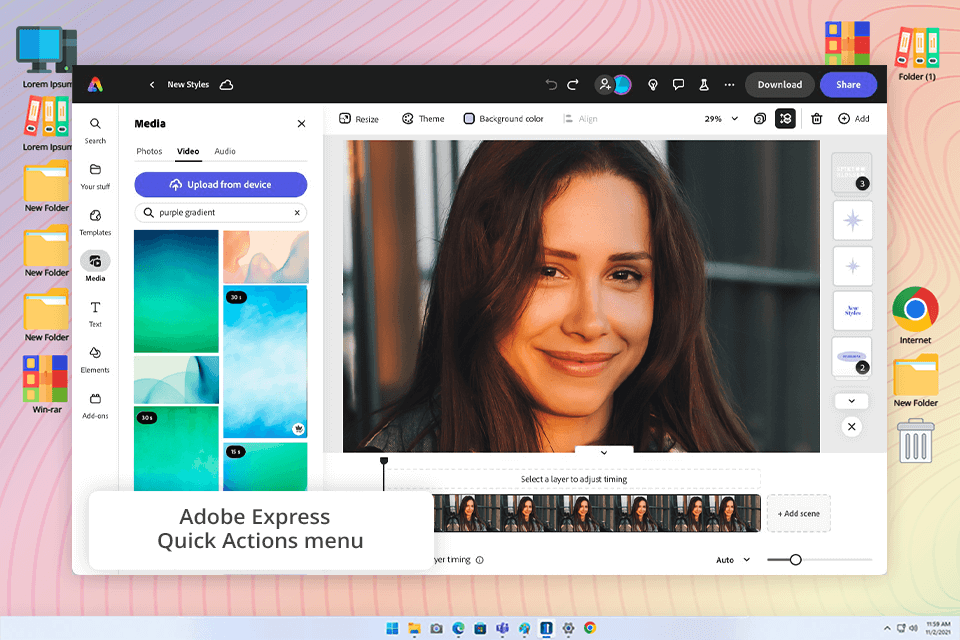Image resolution: width=960 pixels, height=640 pixels.
Task: Open the Add-ons panel
Action: coord(95,405)
